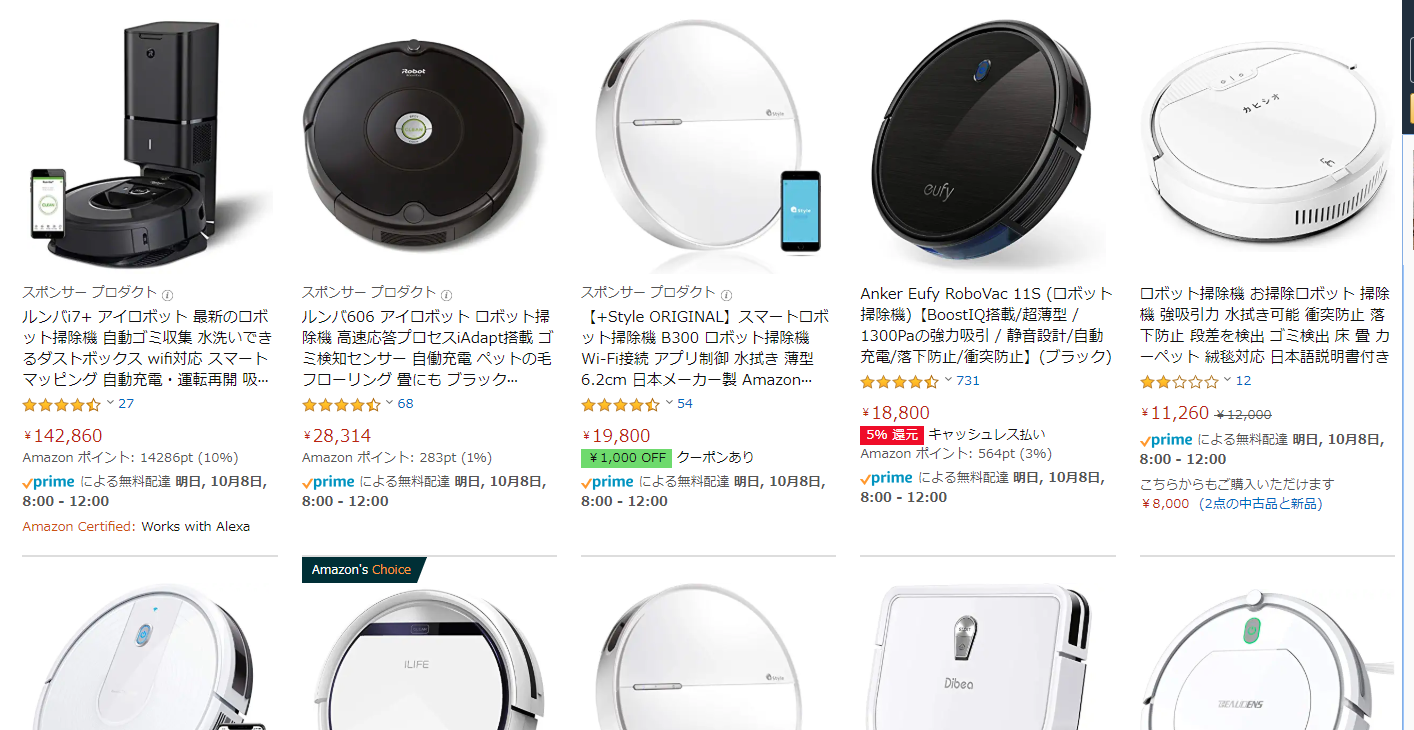Click sponsored info icon under Roomba 606

[x=446, y=295]
